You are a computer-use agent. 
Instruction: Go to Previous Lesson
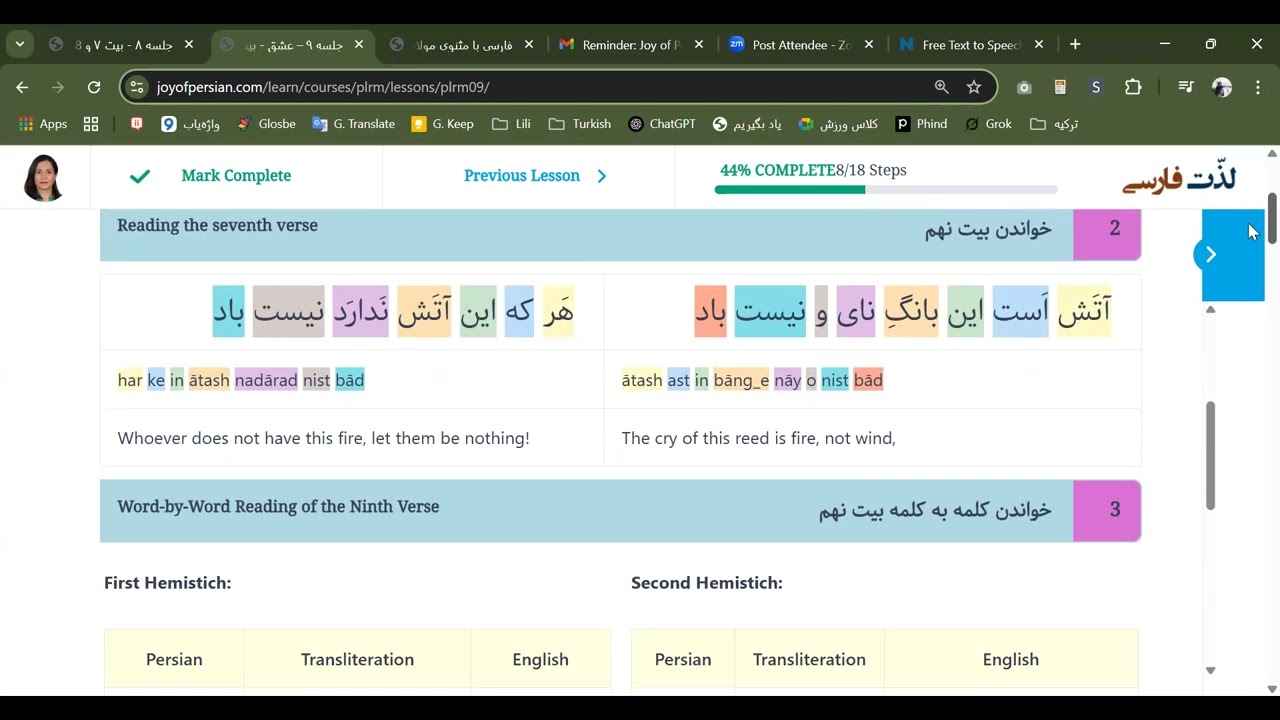[522, 175]
